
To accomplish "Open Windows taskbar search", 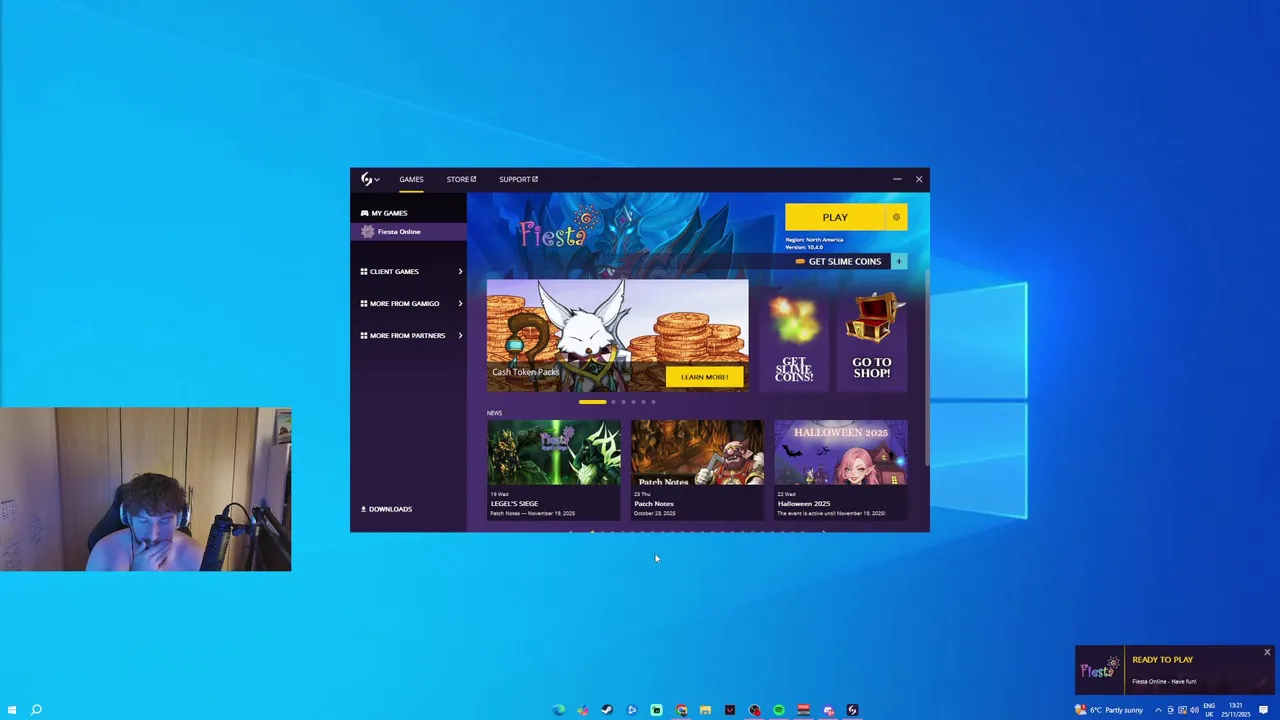I will pos(36,710).
